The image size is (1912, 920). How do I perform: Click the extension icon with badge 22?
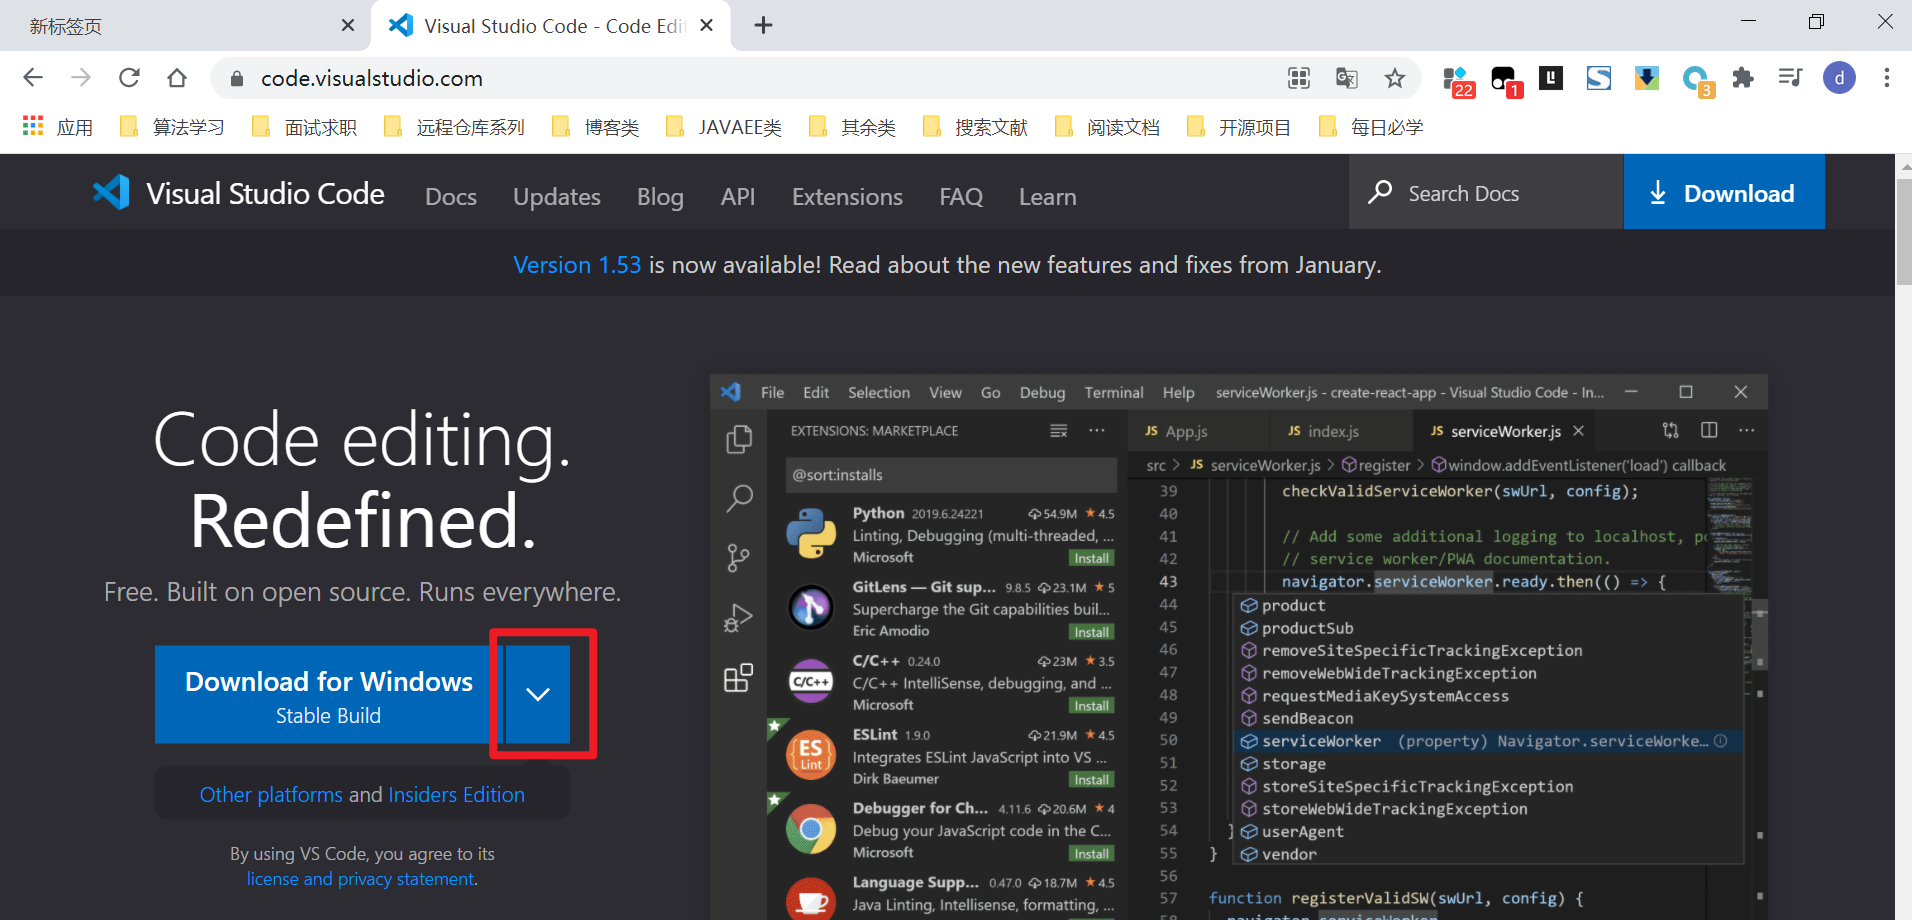pos(1458,80)
